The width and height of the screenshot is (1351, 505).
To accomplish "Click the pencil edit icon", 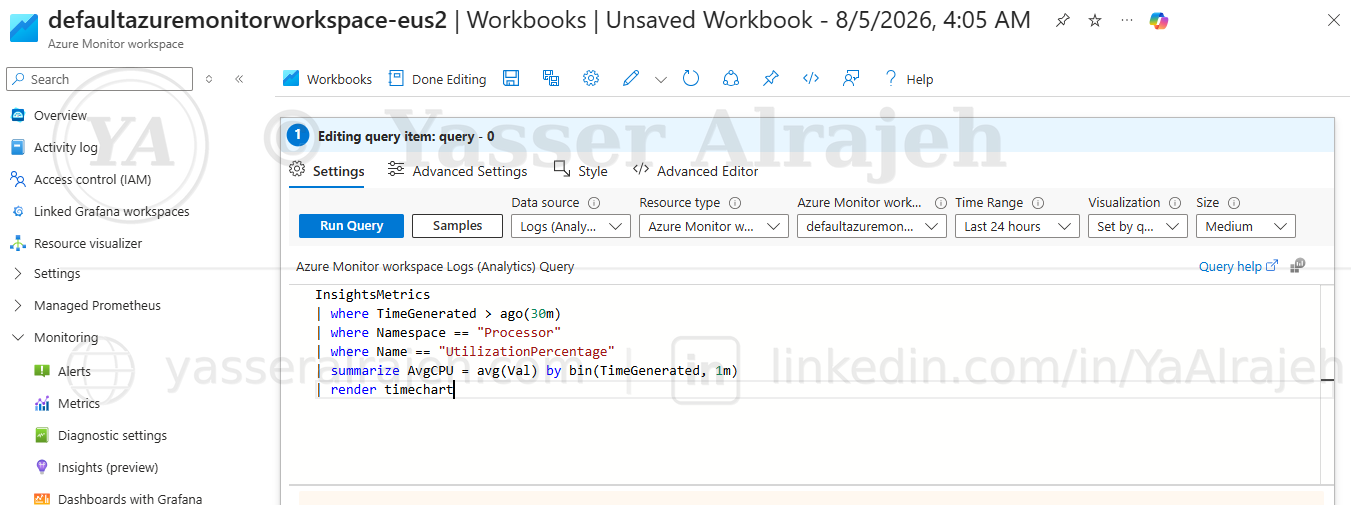I will [630, 78].
